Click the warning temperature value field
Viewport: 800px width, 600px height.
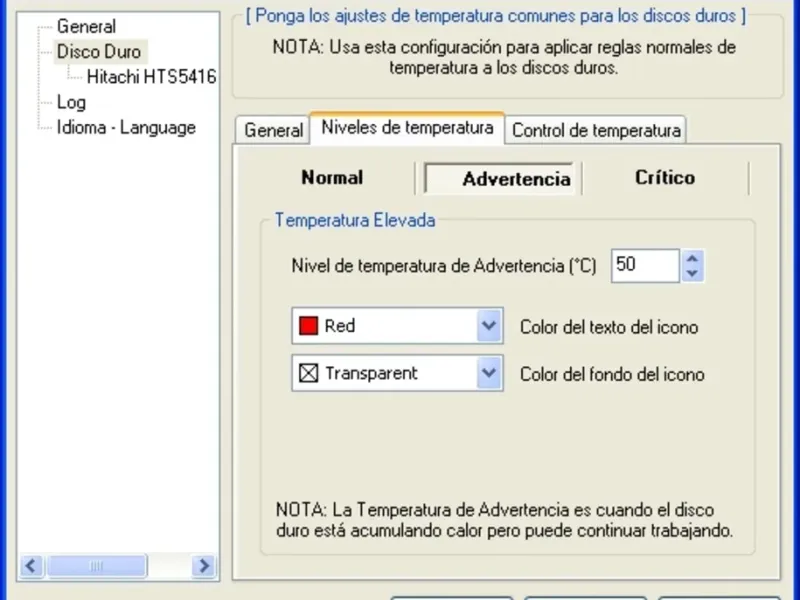pos(644,265)
